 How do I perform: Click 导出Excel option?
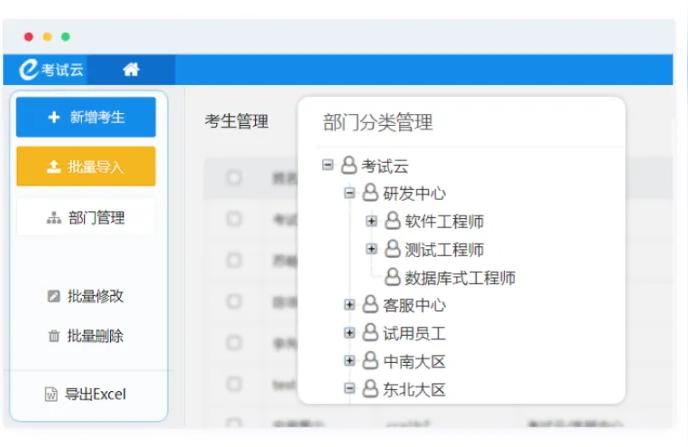[x=86, y=394]
